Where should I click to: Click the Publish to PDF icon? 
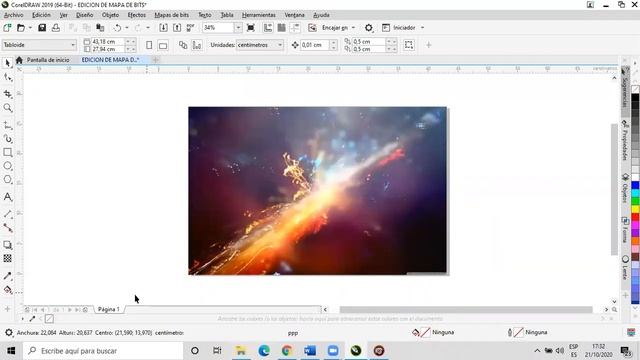(191, 28)
